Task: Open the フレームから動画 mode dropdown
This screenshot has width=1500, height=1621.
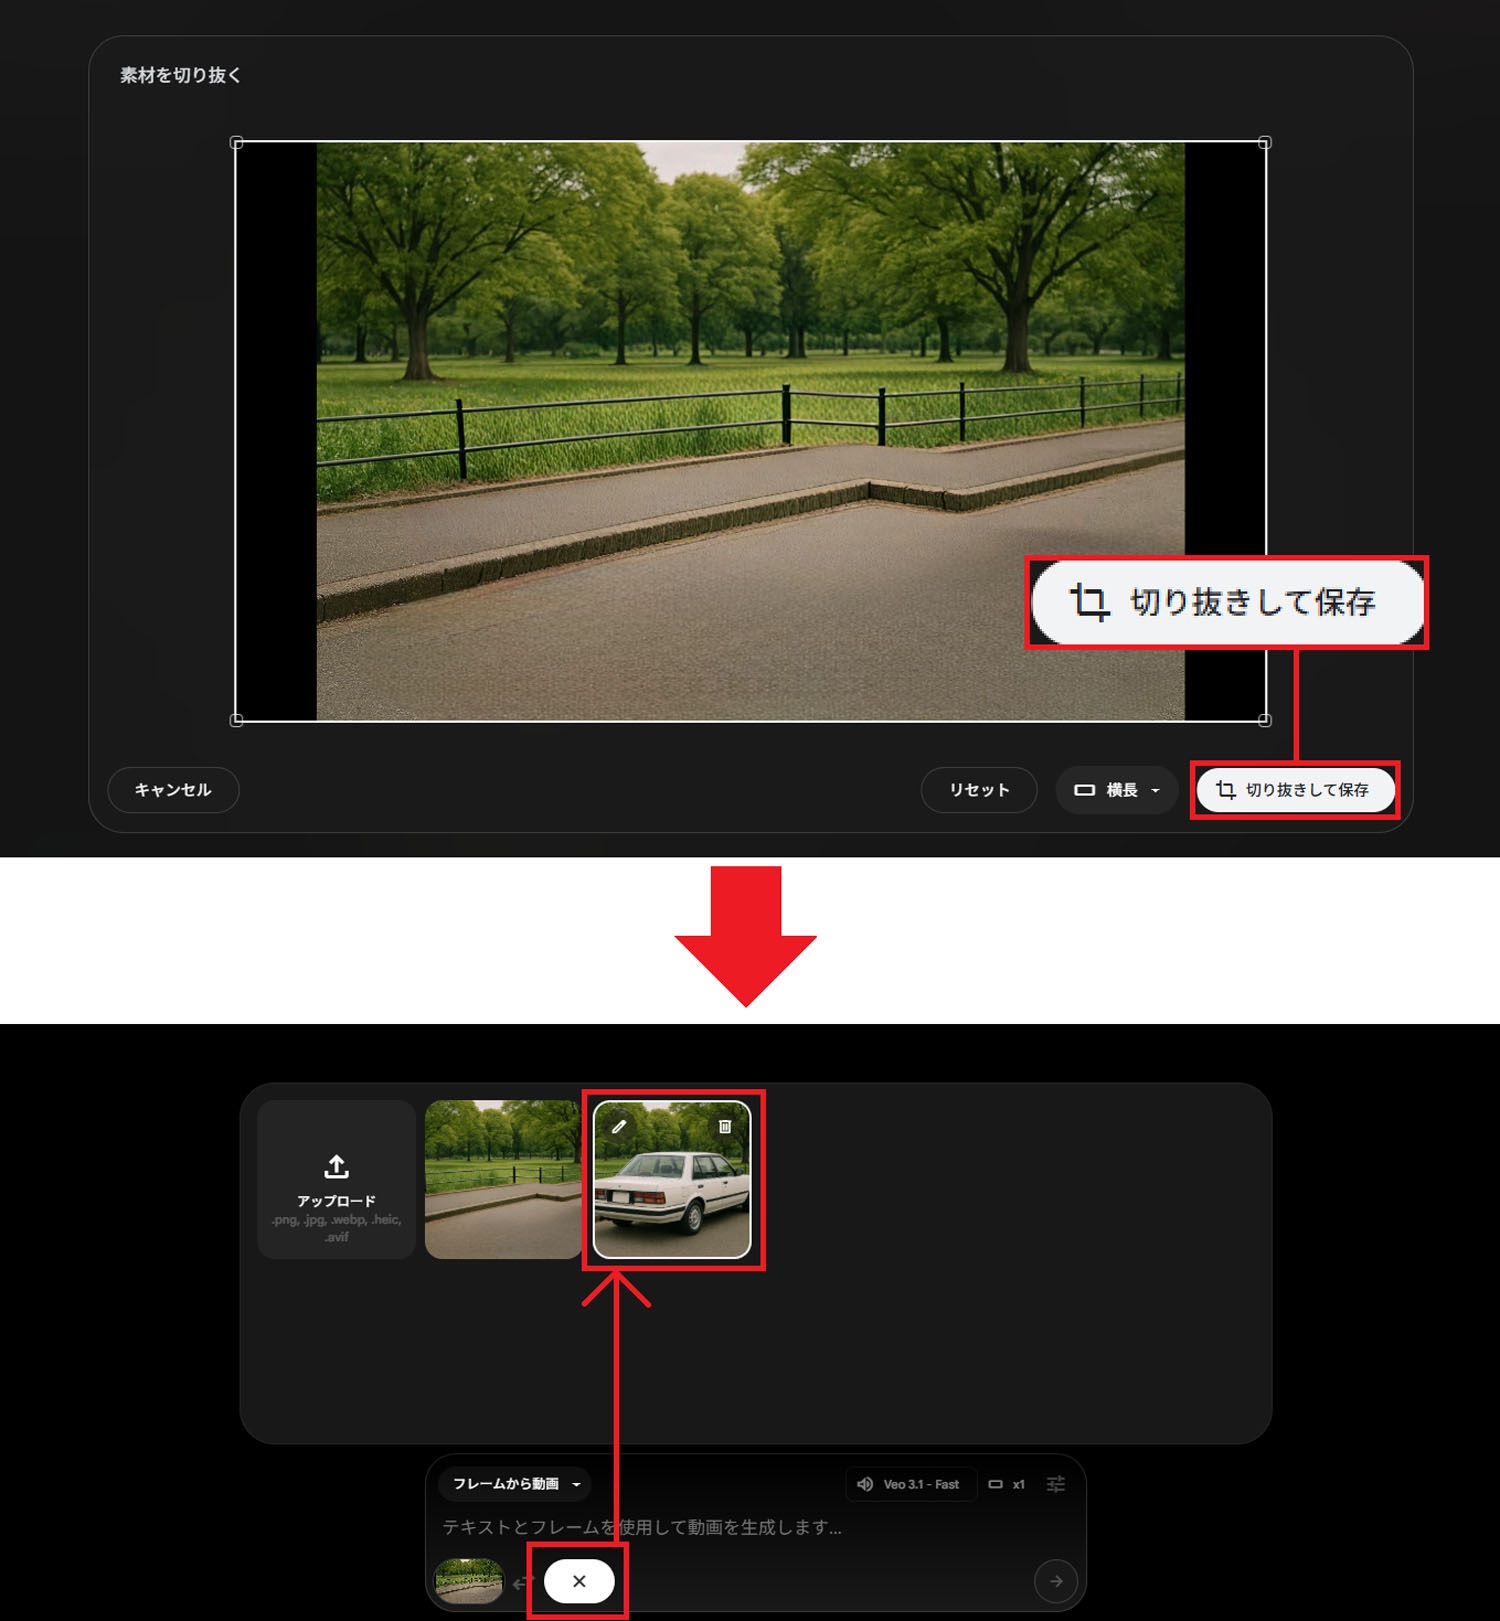Action: pos(516,1484)
